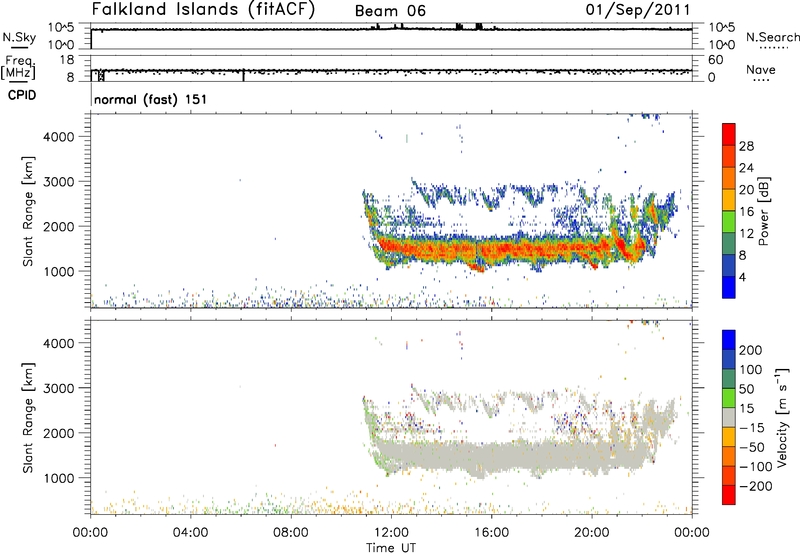Click the 'Freq. [MHz]' label

tap(19, 68)
